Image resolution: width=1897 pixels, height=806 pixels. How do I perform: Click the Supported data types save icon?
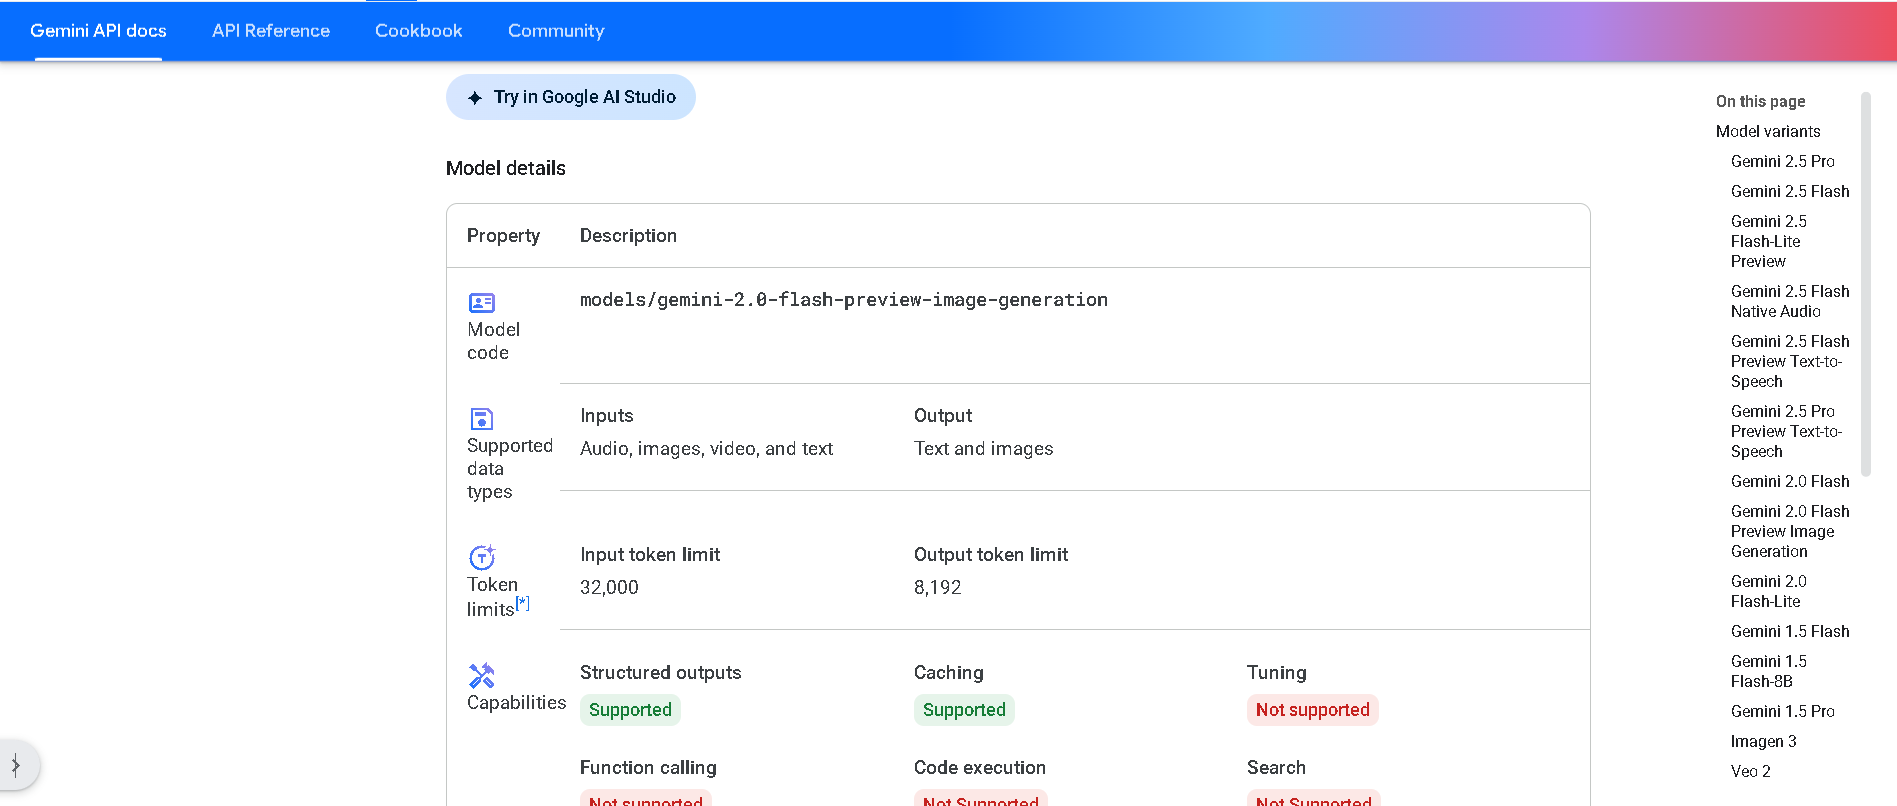pos(482,418)
